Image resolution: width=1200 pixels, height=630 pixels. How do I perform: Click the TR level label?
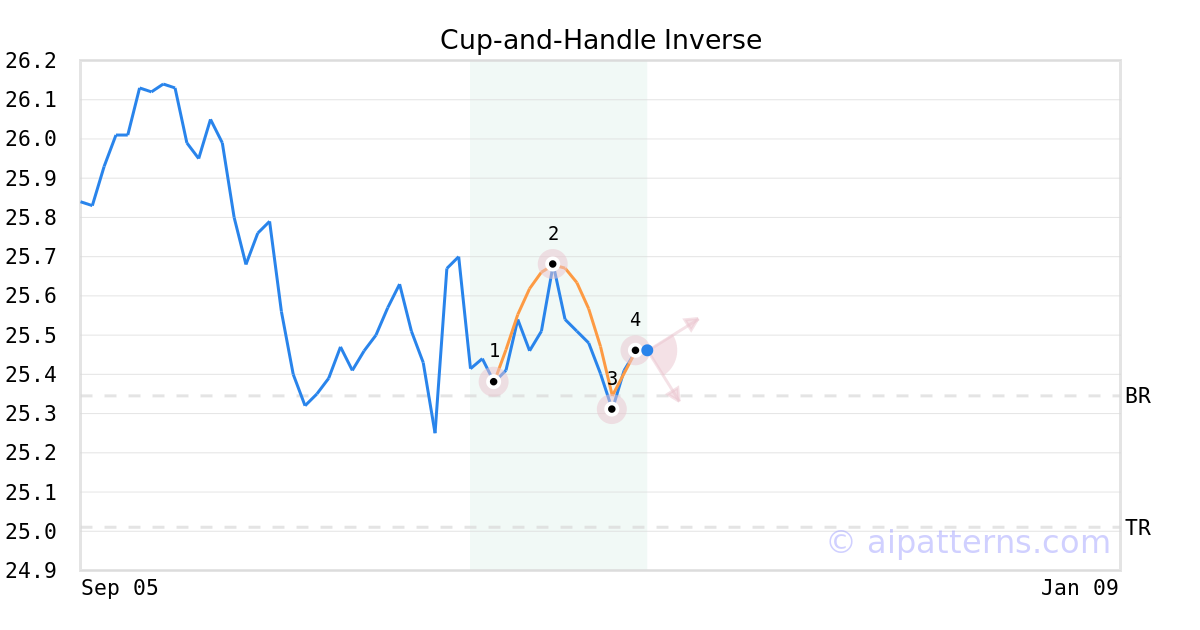(x=1138, y=528)
